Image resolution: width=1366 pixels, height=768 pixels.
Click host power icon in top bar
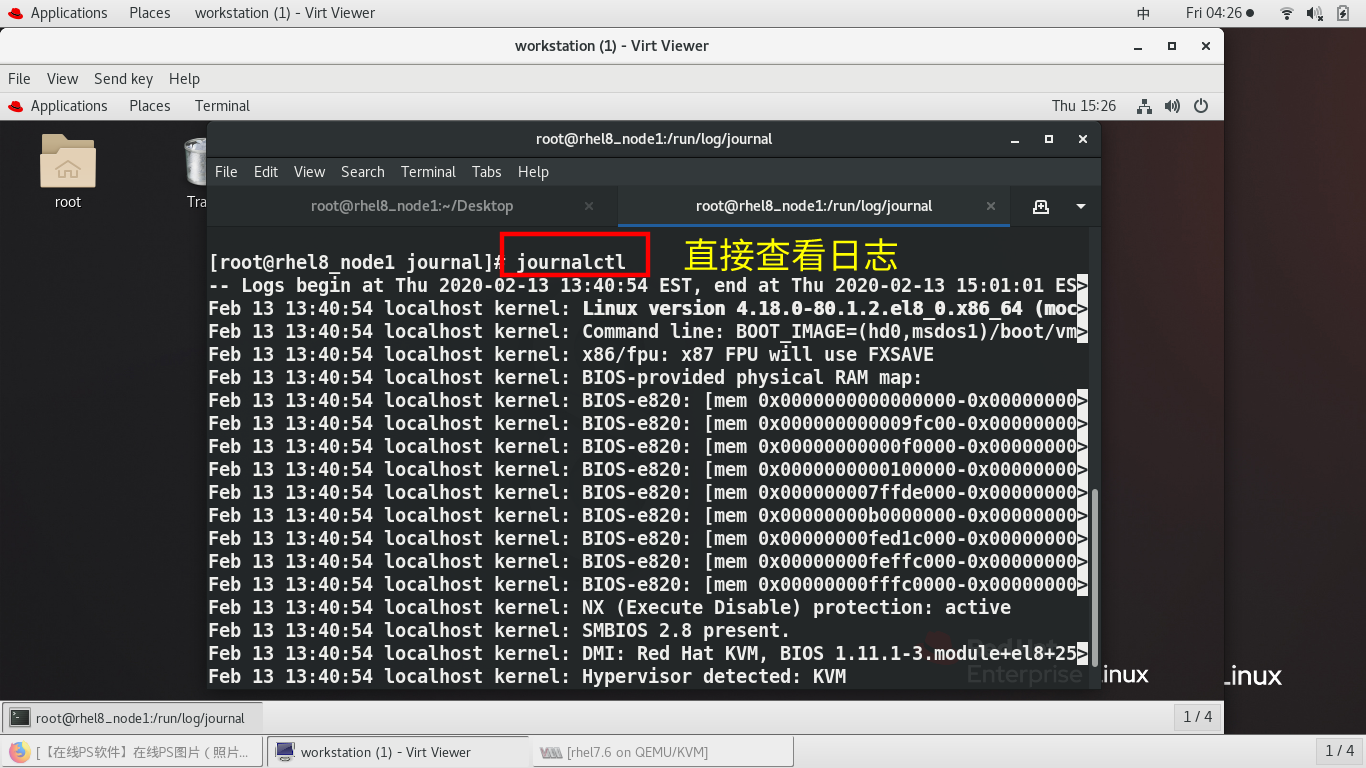coord(1343,13)
